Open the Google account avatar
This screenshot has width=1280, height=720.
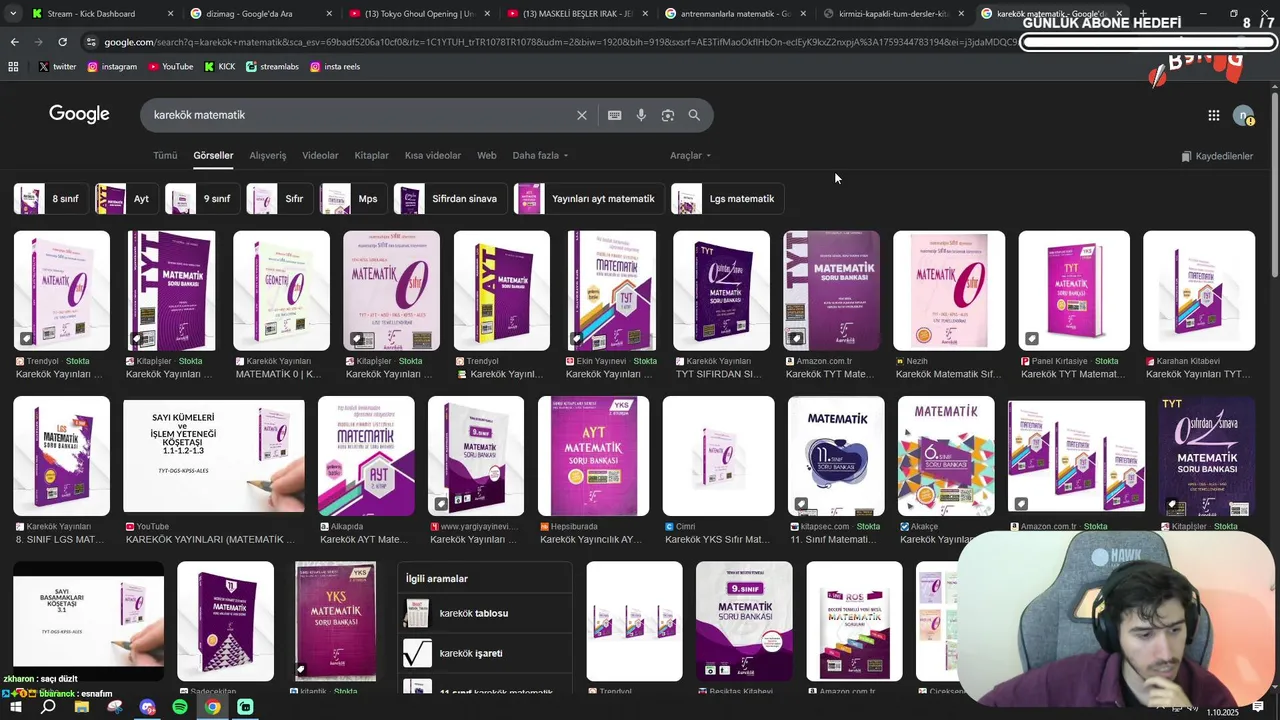[x=1243, y=116]
